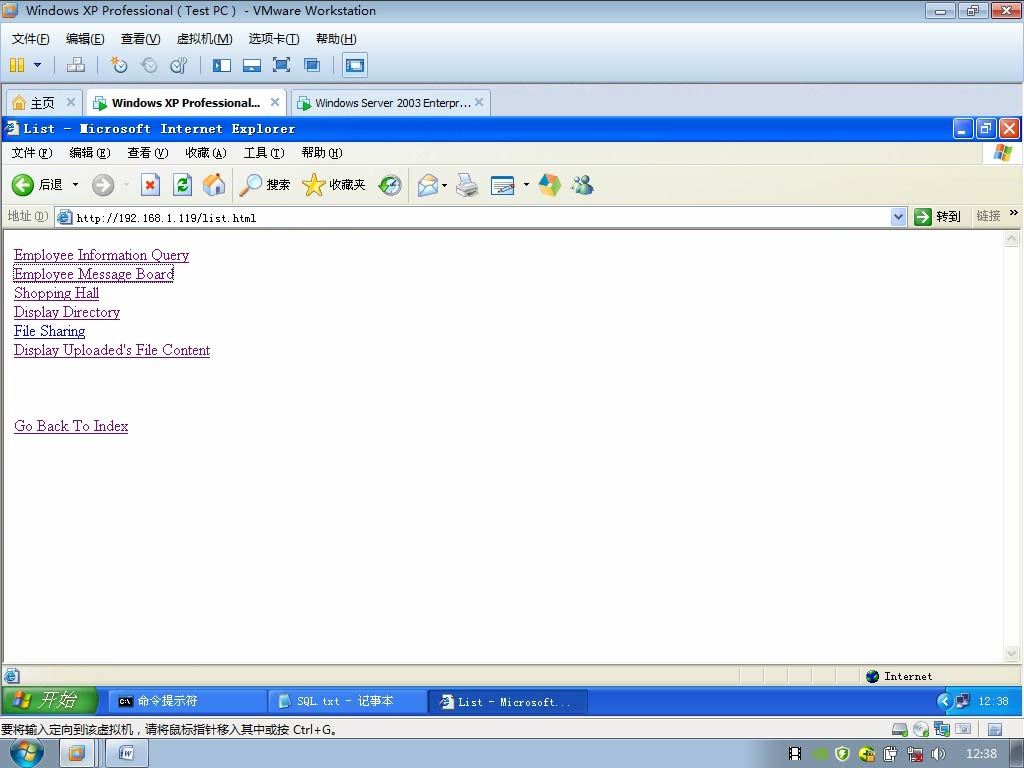Image resolution: width=1024 pixels, height=768 pixels.
Task: Open VMware 文件(F) menu
Action: 31,39
